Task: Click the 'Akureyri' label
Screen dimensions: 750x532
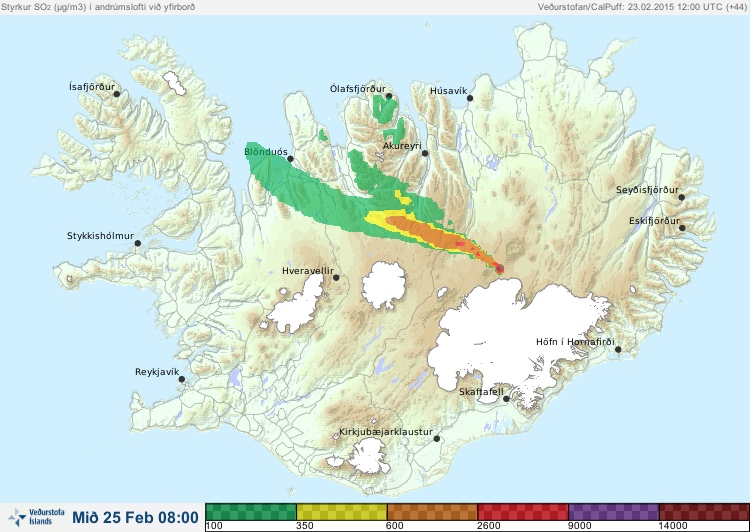Action: coord(402,146)
